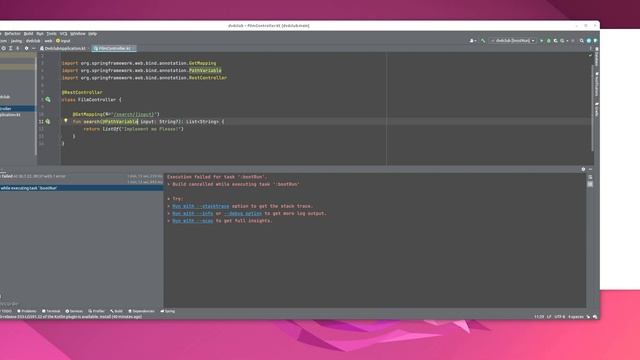Screen dimensions: 640x360
Task: Click the LF line separator in status bar
Action: 549,317
